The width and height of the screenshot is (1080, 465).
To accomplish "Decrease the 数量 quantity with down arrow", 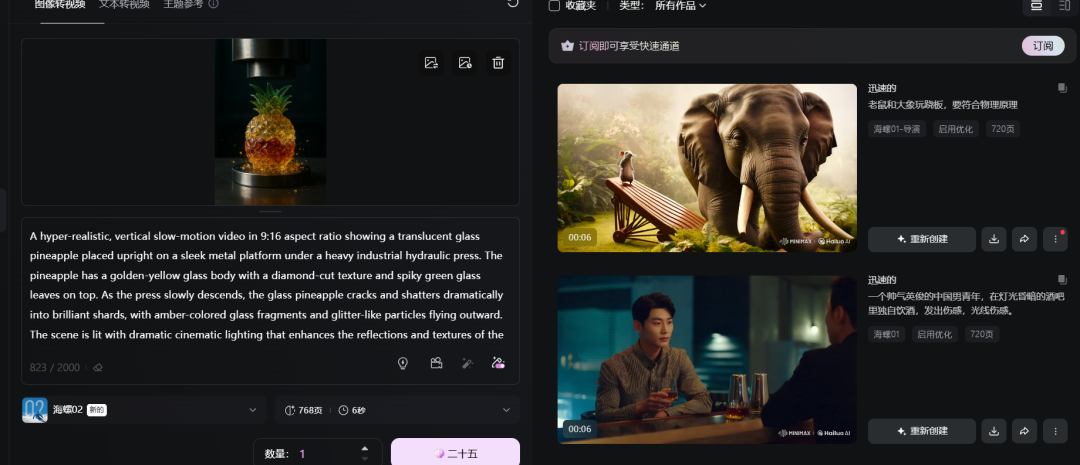I will 364,459.
